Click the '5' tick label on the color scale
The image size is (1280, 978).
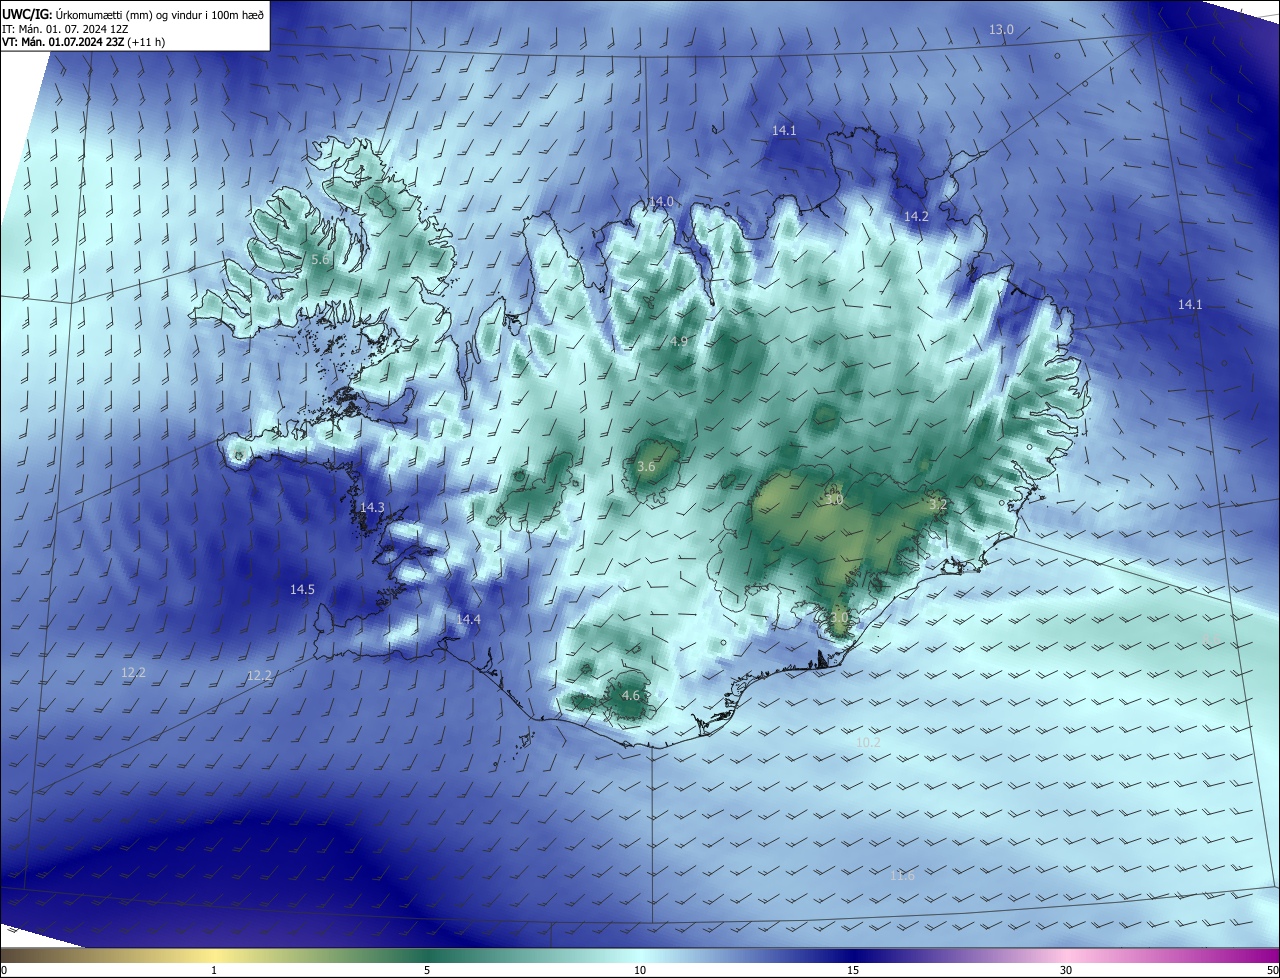427,971
